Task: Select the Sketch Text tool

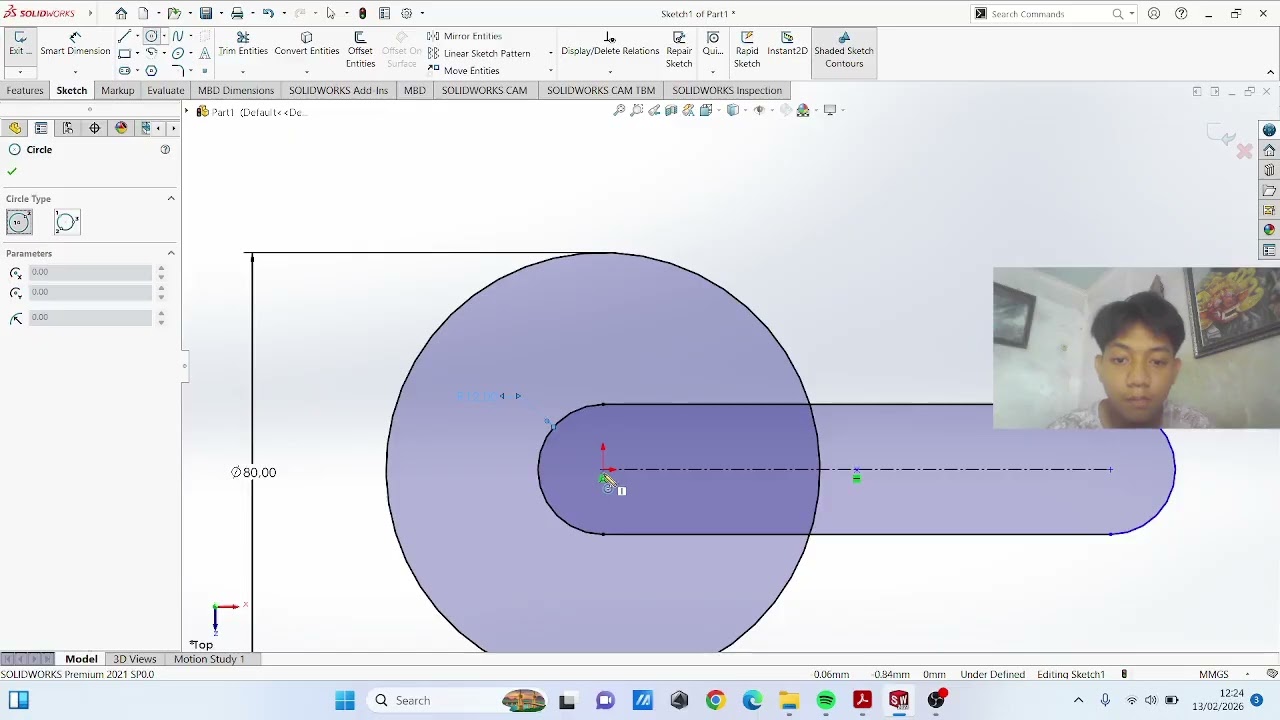Action: click(204, 54)
